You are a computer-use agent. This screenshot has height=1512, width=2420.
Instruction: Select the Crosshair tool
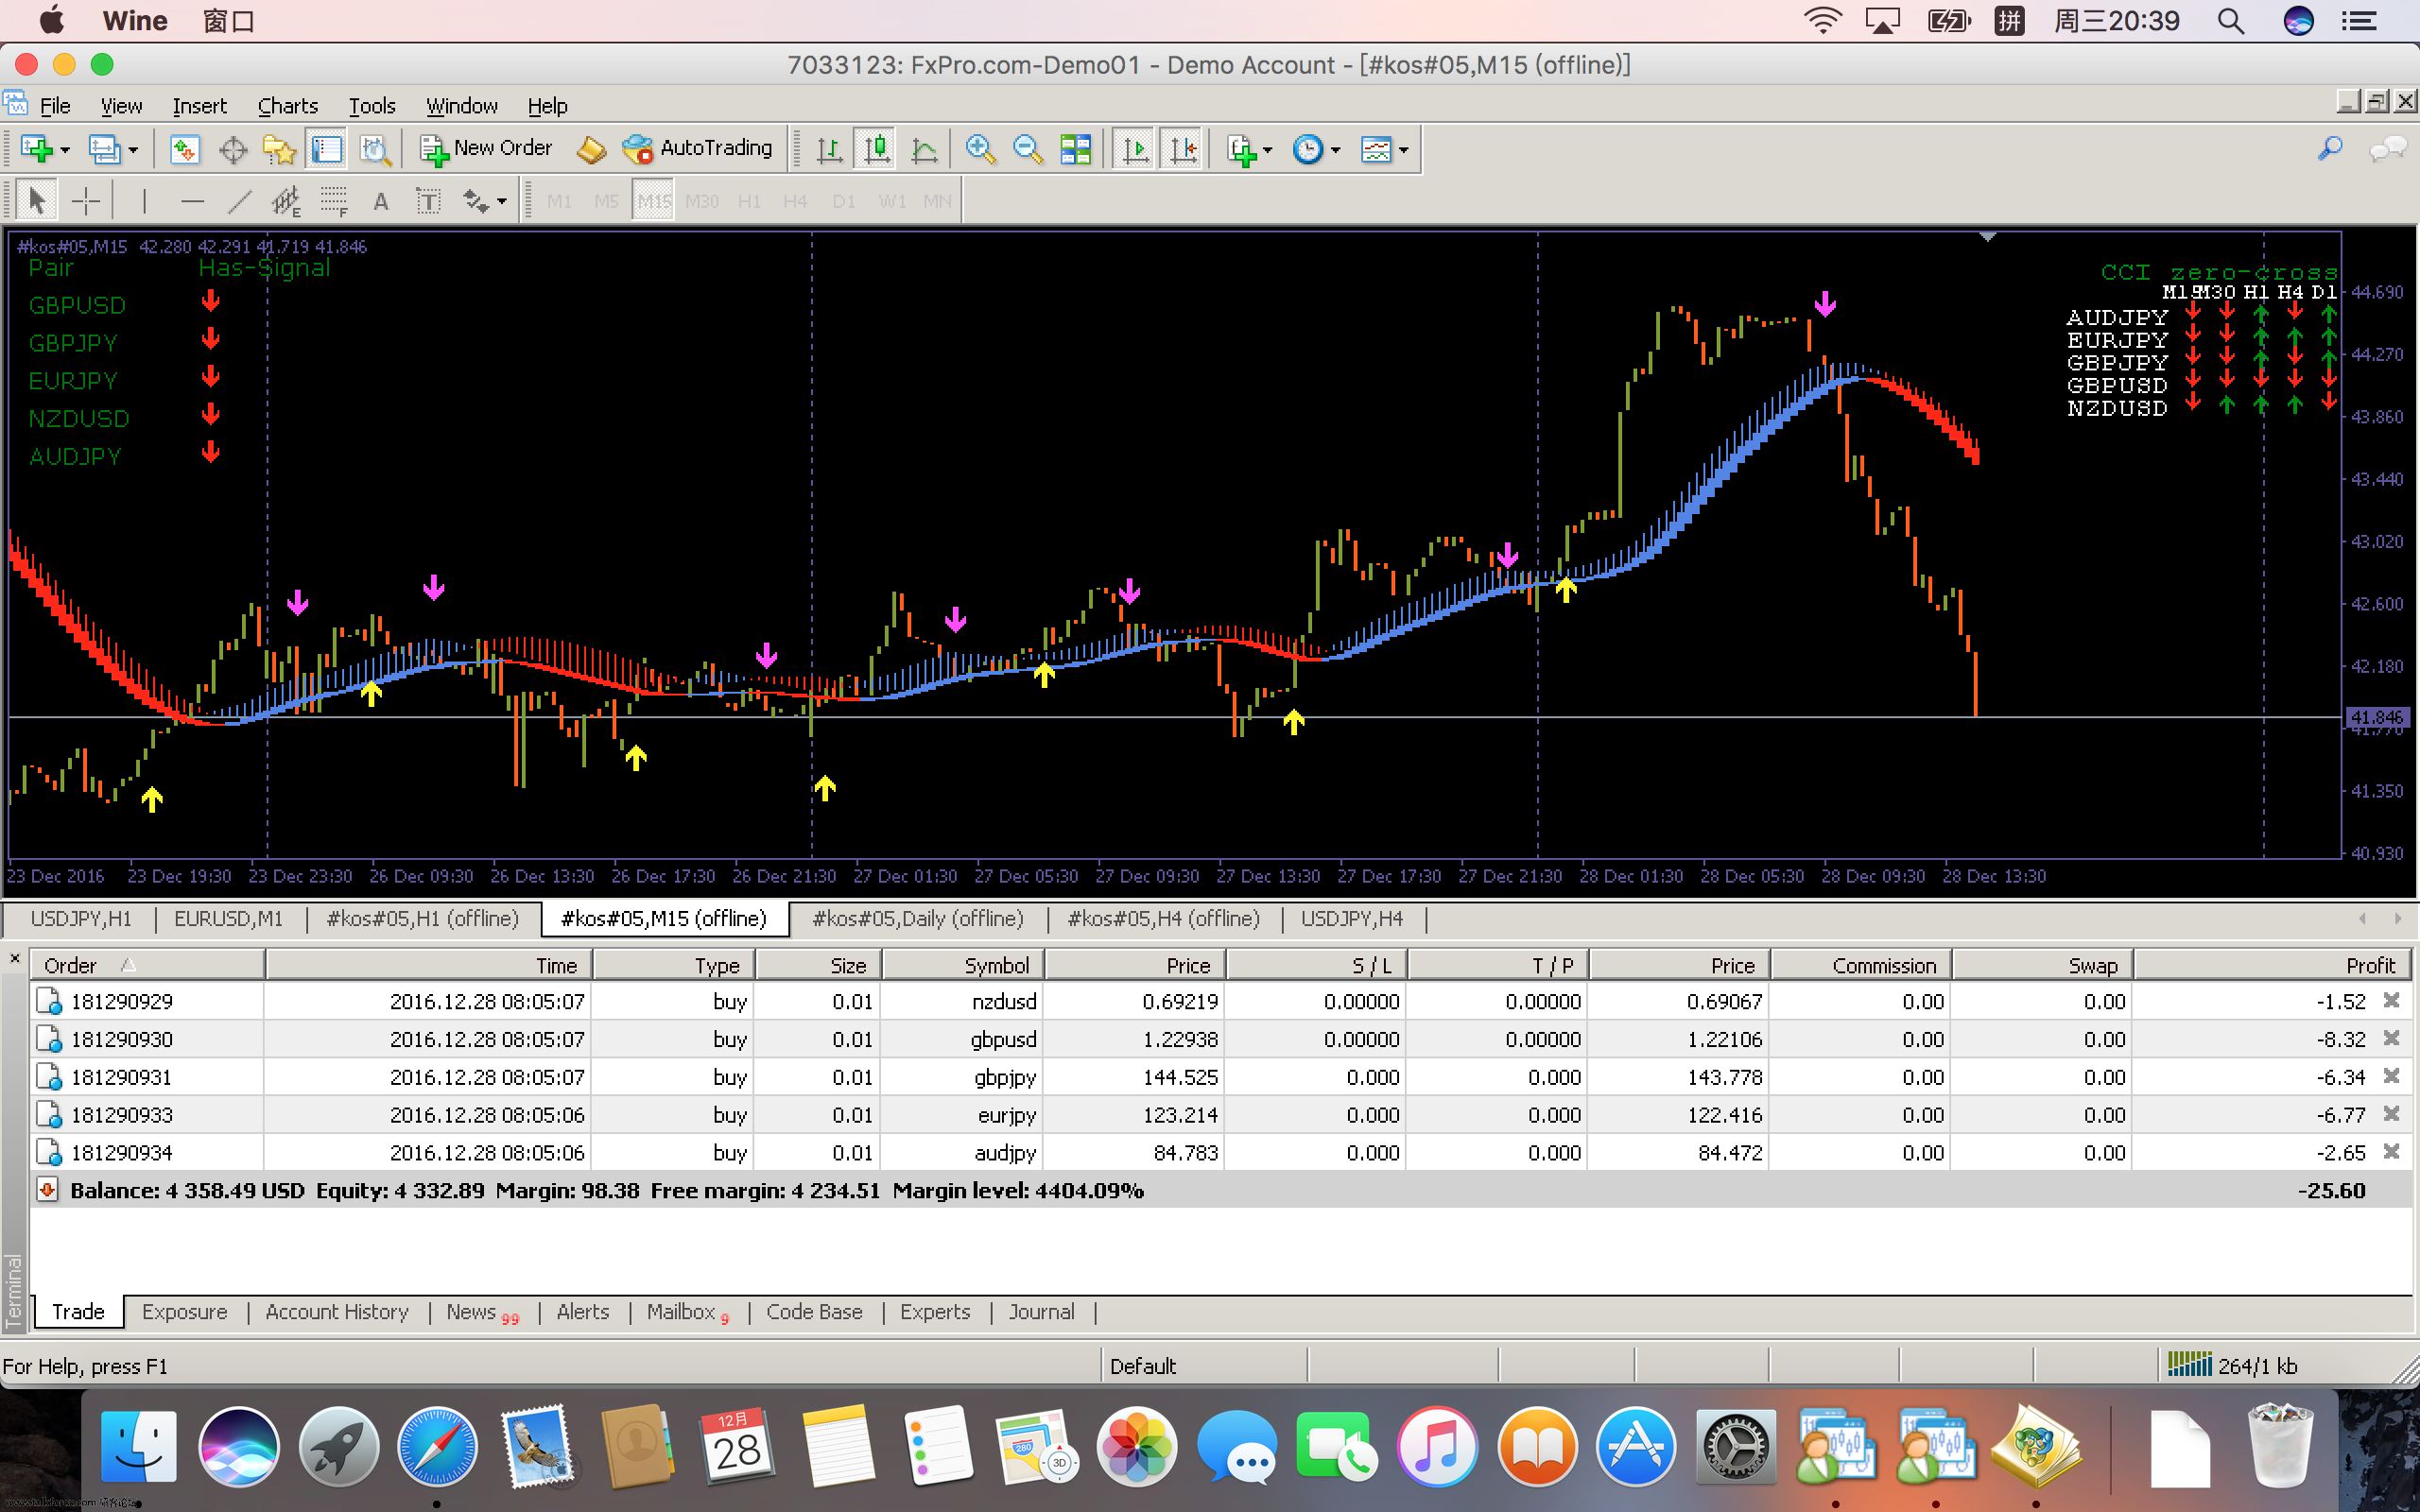[x=86, y=201]
